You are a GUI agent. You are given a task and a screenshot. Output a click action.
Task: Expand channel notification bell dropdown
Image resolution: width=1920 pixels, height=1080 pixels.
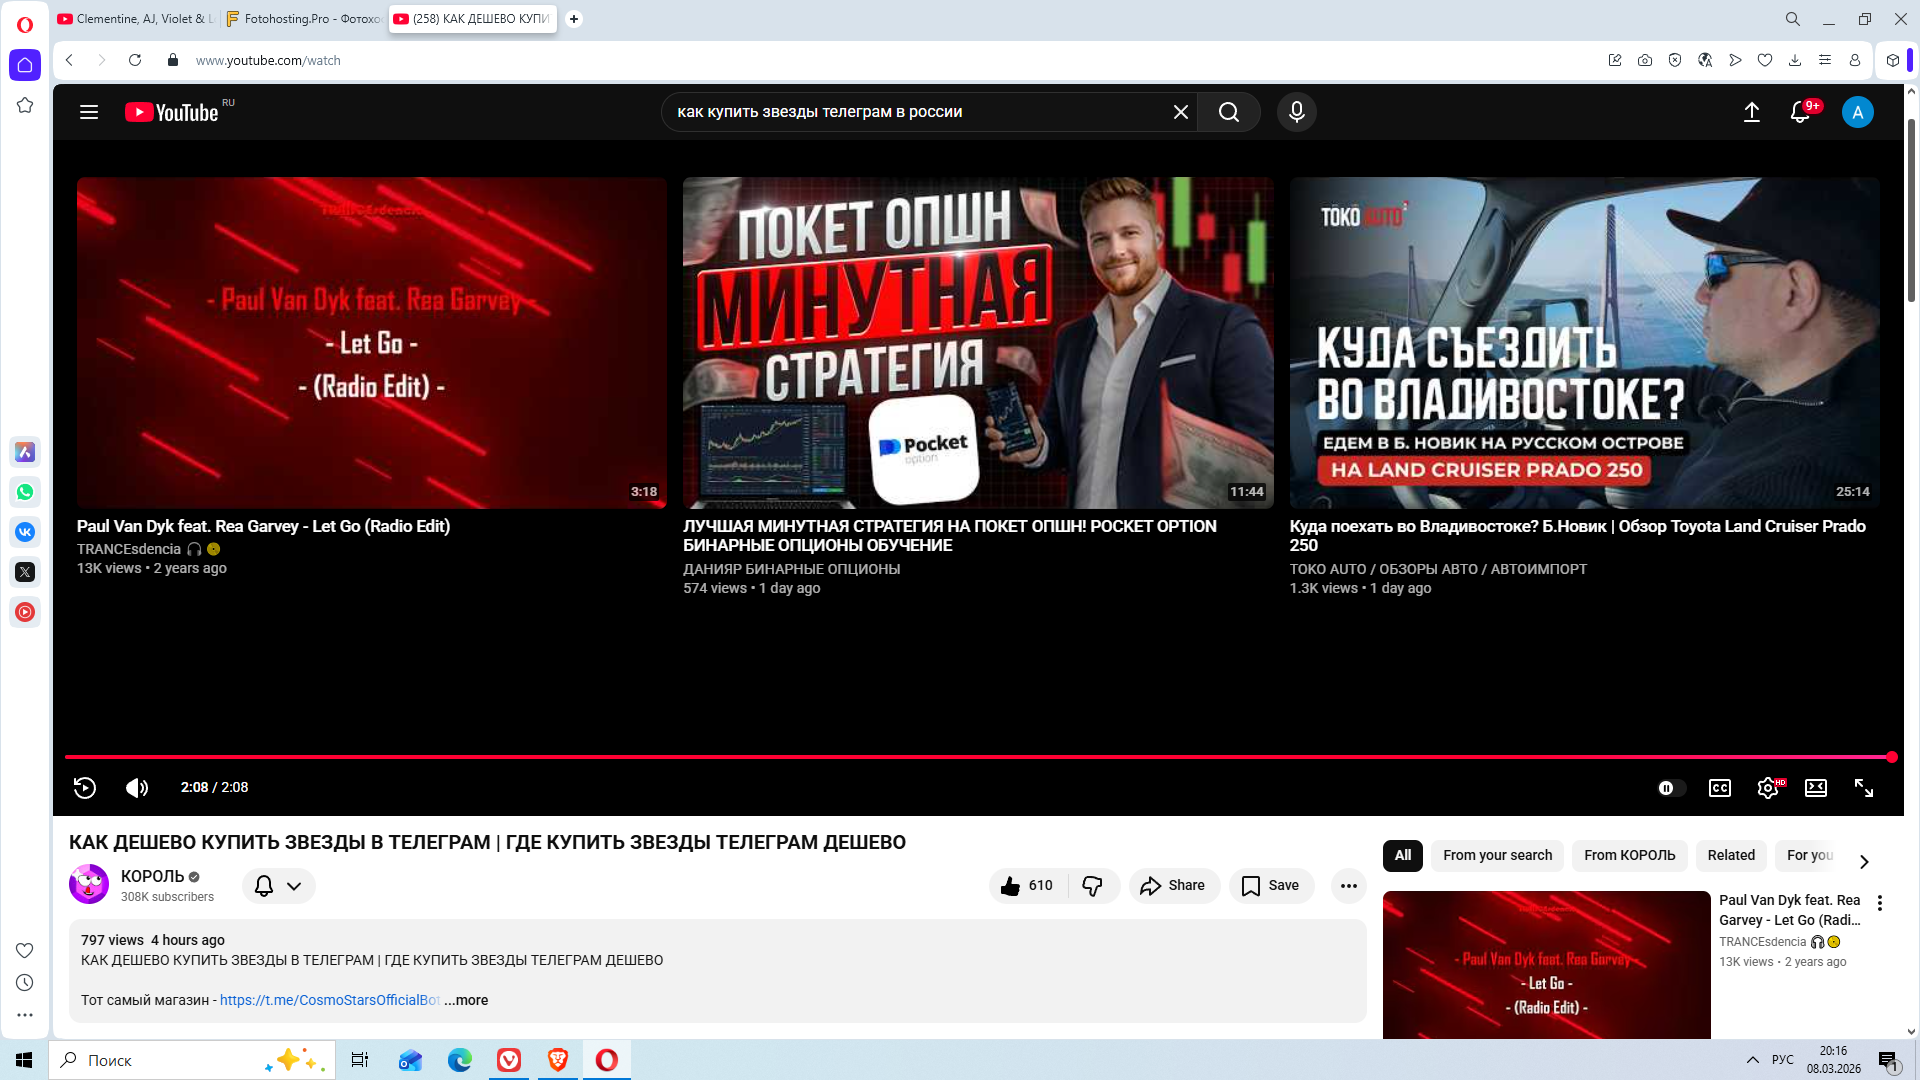[279, 886]
